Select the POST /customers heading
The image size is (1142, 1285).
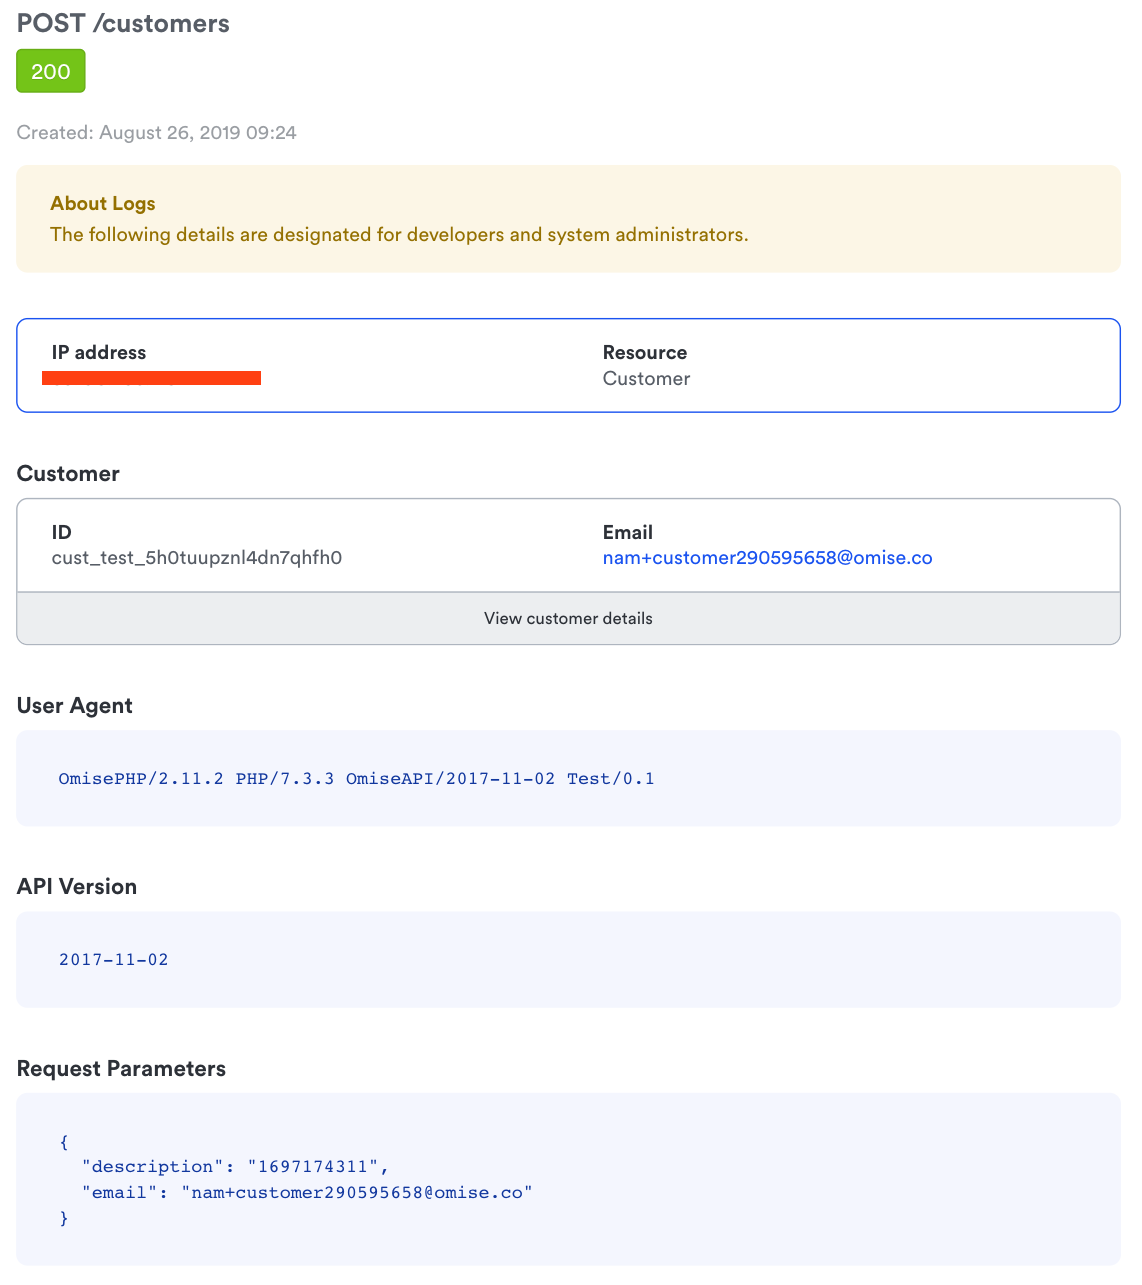123,24
